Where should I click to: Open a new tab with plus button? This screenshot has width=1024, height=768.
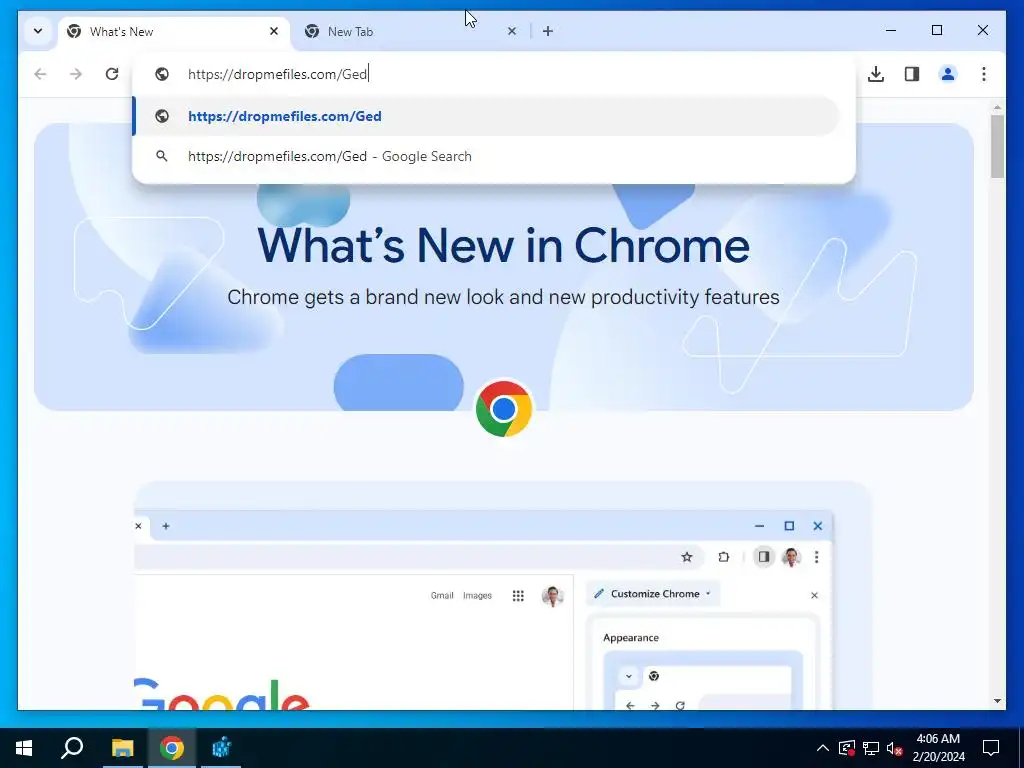548,31
